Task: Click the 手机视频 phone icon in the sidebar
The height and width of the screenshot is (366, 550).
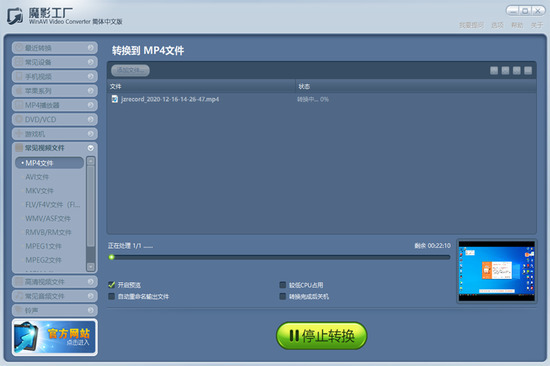Action: 19,76
